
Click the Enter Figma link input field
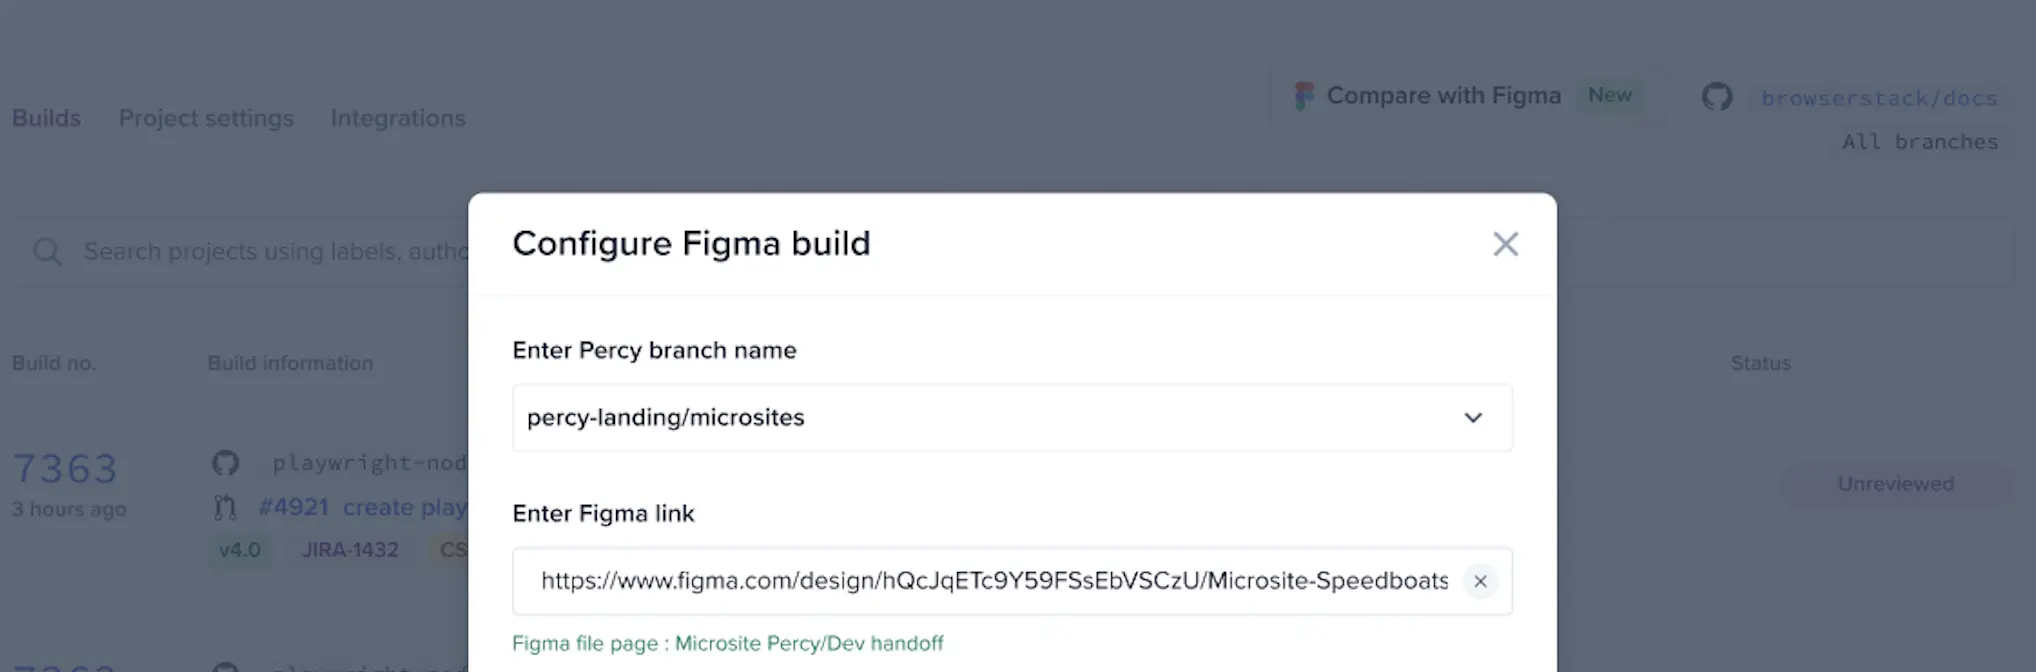(994, 581)
